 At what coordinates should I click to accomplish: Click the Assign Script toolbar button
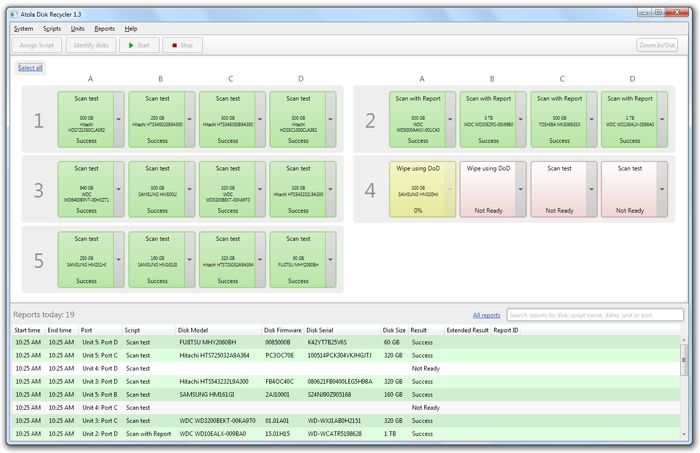click(x=37, y=45)
